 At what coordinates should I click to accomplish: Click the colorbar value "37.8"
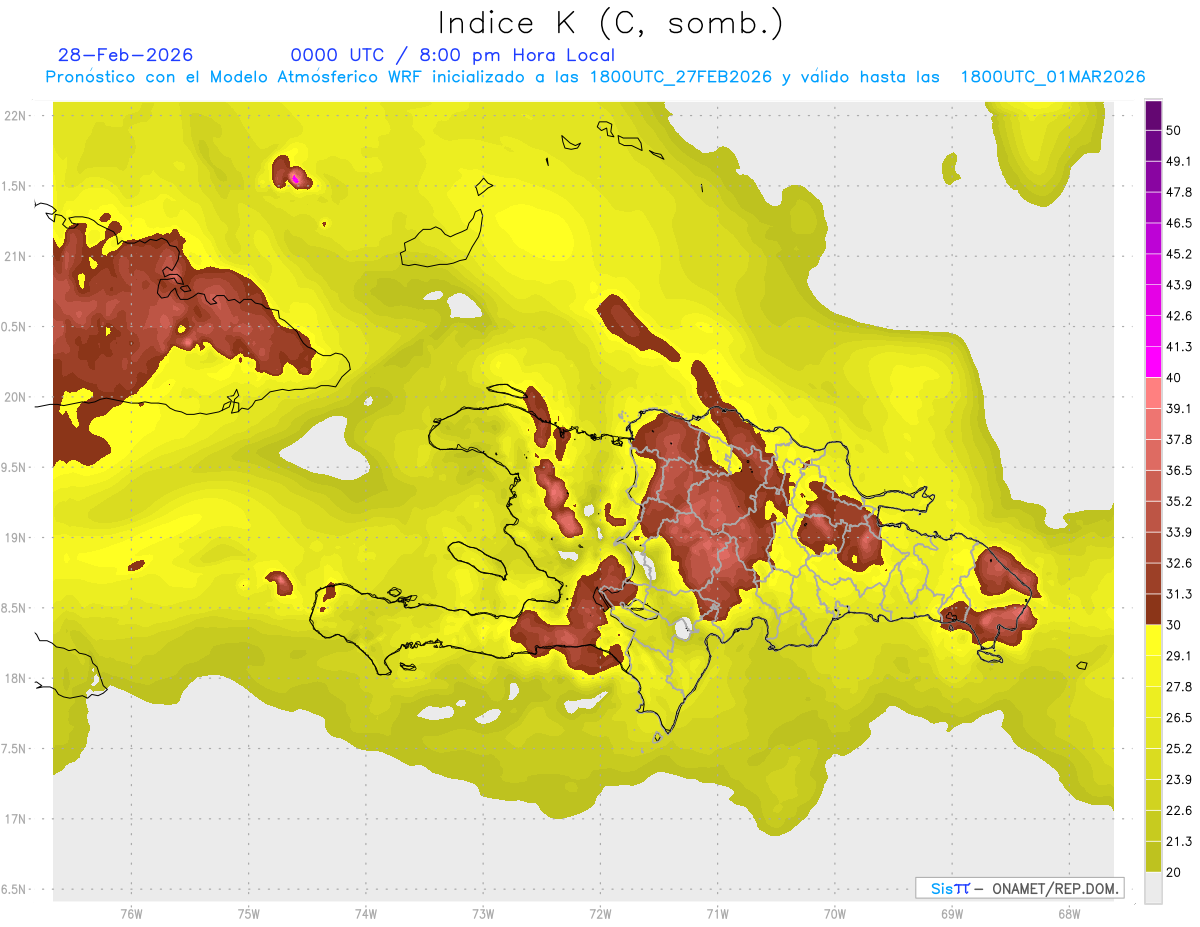click(1178, 439)
